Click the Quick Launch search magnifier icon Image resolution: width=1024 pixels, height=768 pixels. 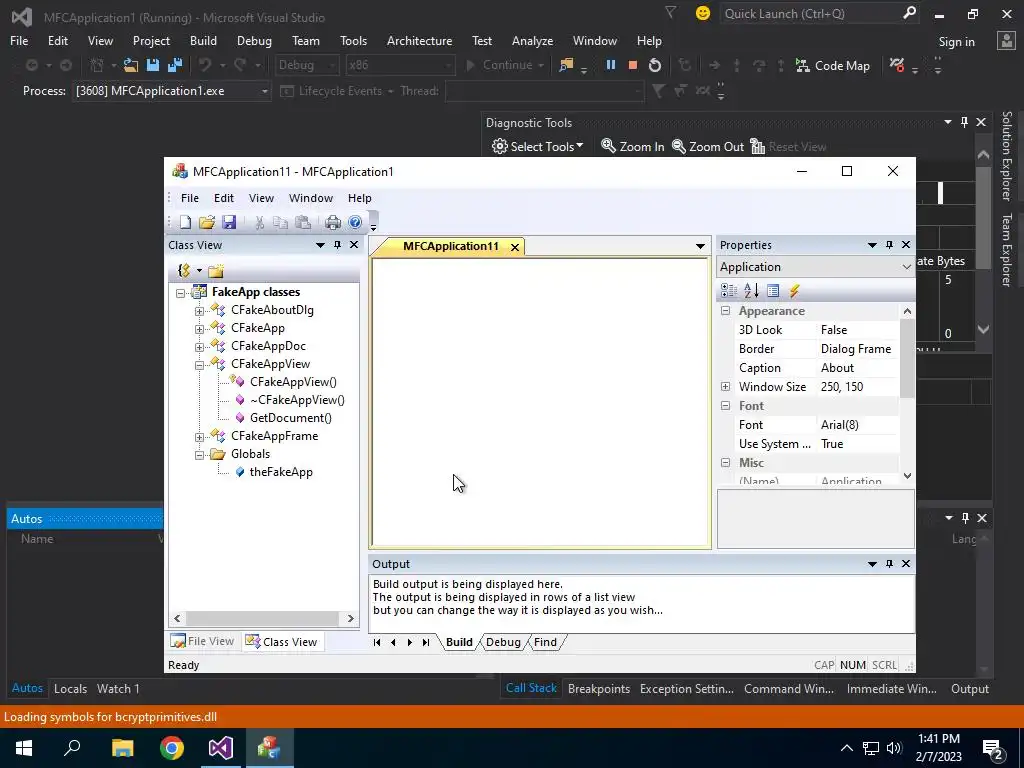(909, 13)
